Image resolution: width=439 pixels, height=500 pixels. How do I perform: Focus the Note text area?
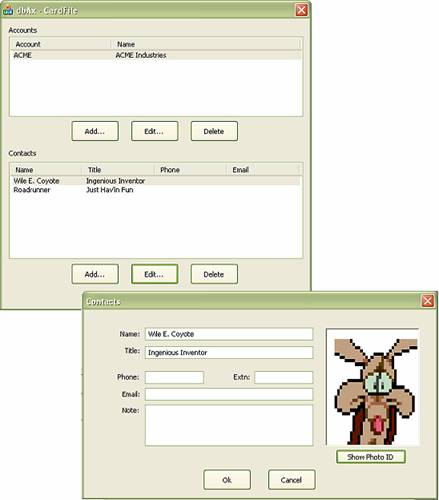[x=229, y=425]
